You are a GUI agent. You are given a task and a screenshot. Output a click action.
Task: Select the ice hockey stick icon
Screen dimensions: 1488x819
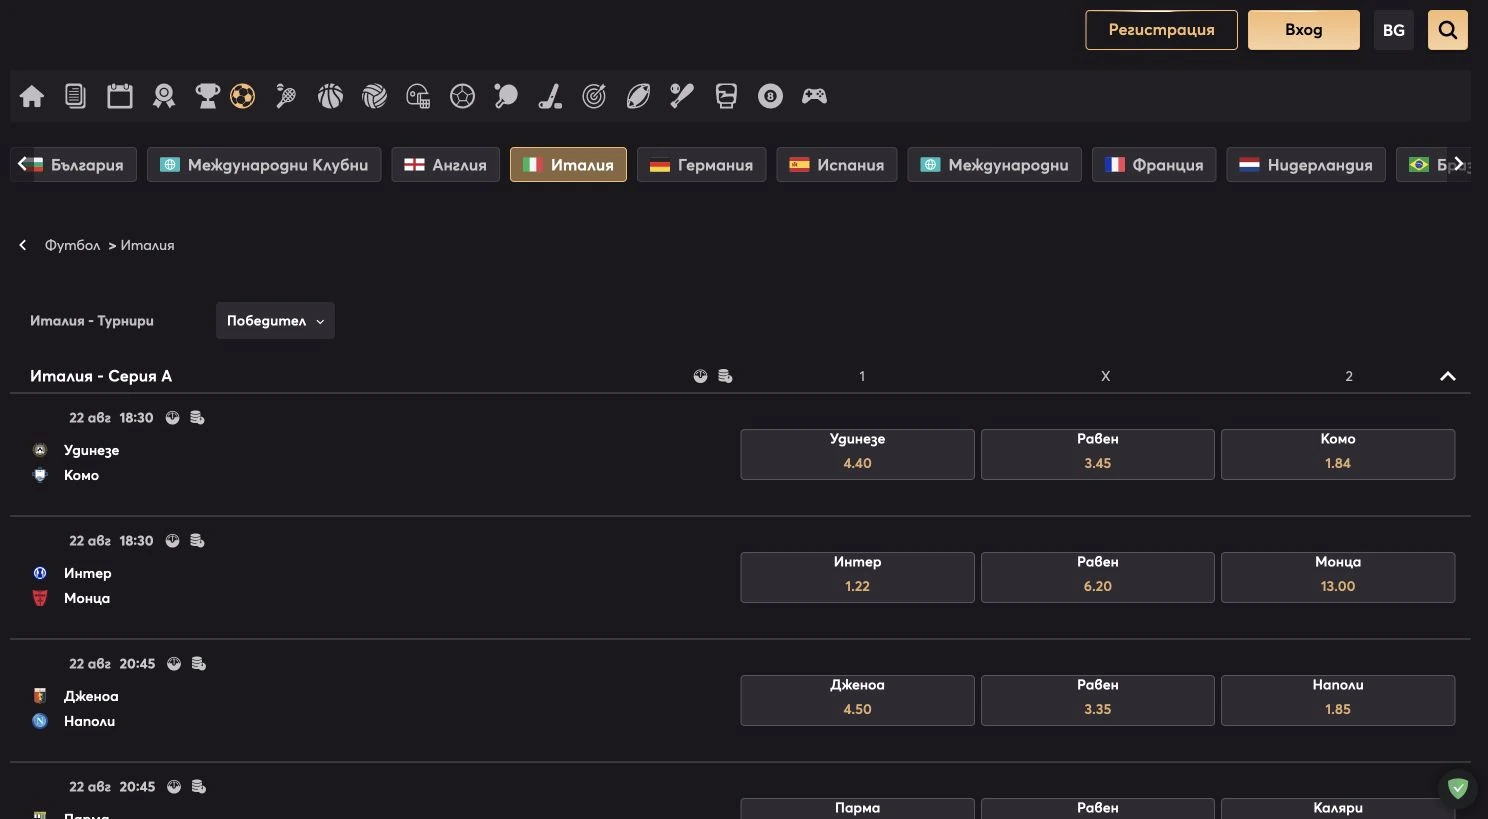(550, 96)
